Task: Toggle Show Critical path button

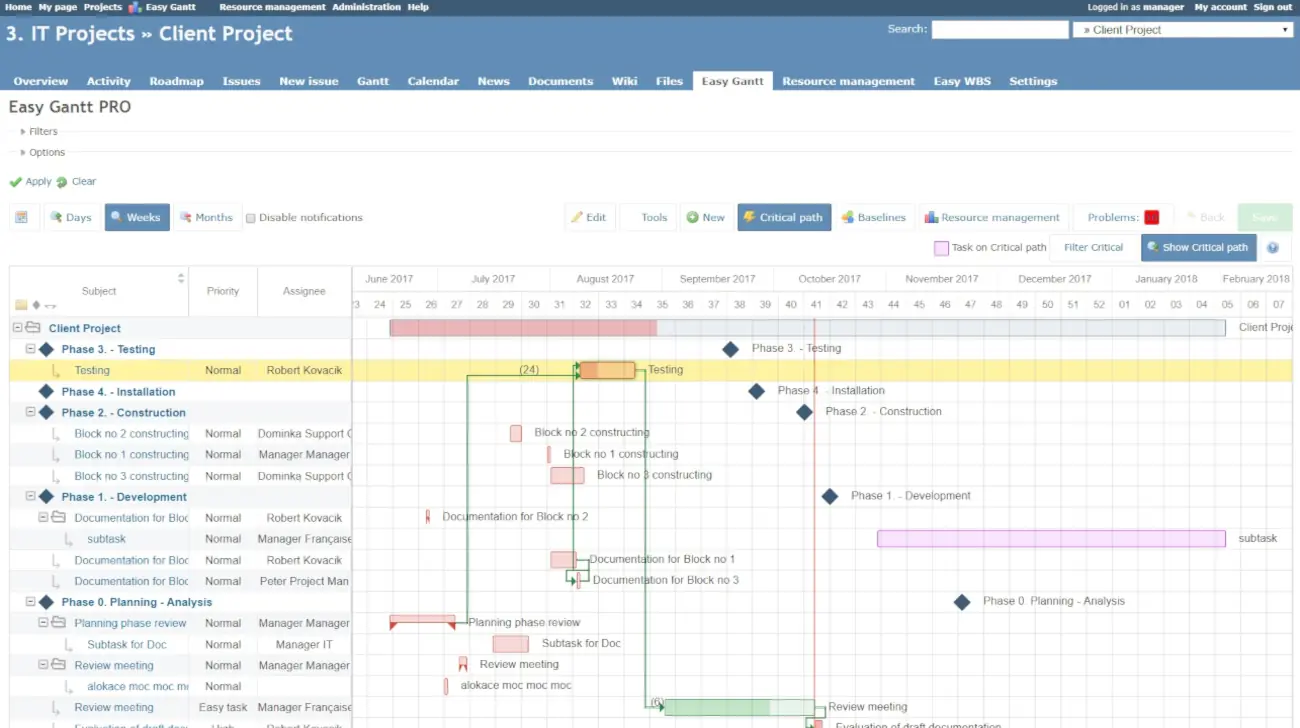Action: [1198, 248]
